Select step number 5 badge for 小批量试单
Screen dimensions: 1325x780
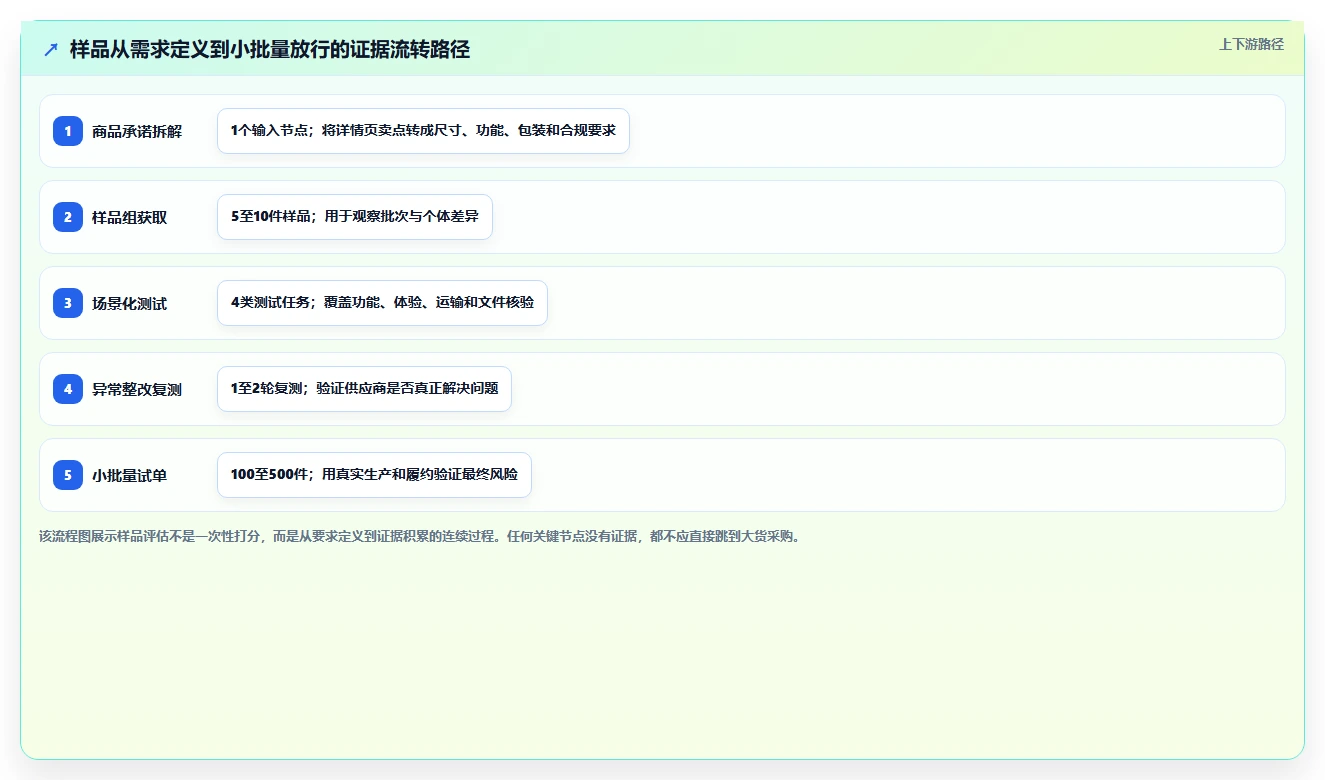pyautogui.click(x=68, y=475)
